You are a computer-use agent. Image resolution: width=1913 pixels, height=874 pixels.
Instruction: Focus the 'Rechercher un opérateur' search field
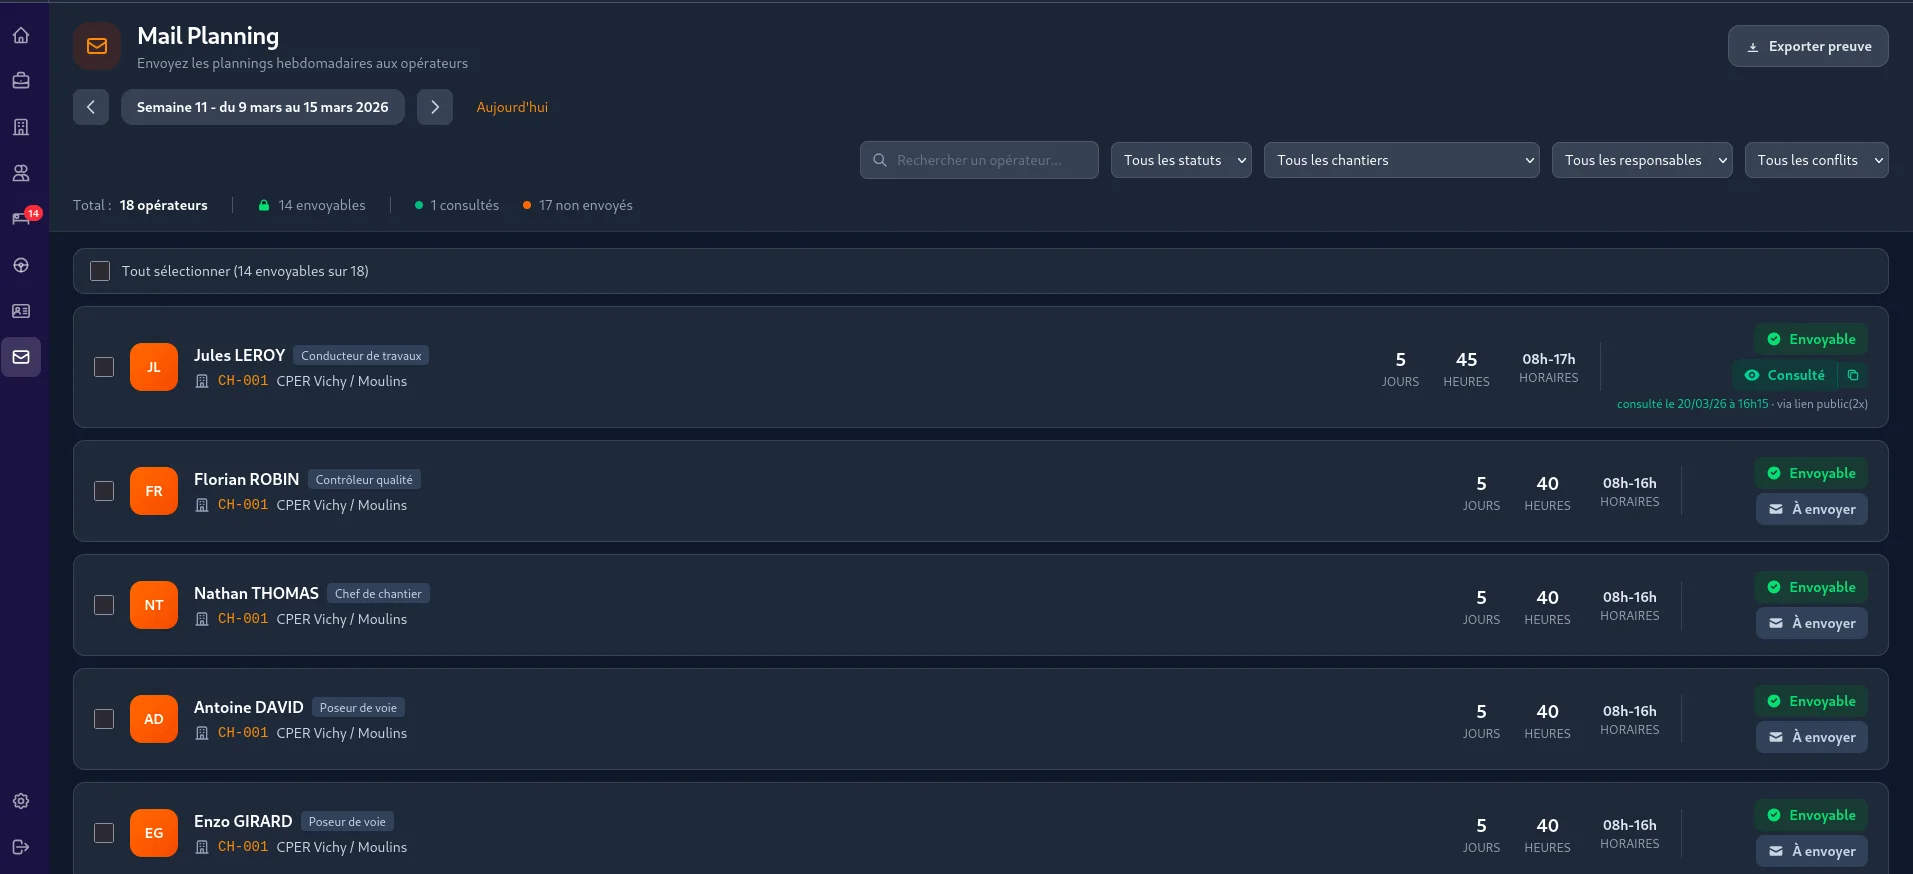(x=980, y=160)
